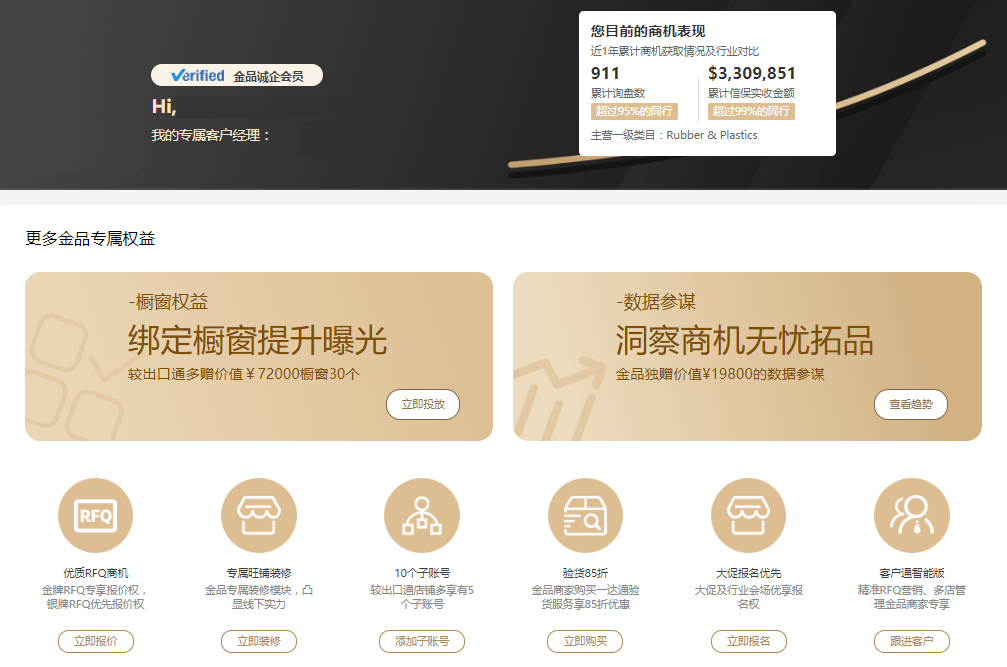
Task: Click the 专属旺铺装修 storefront icon
Action: pos(258,516)
